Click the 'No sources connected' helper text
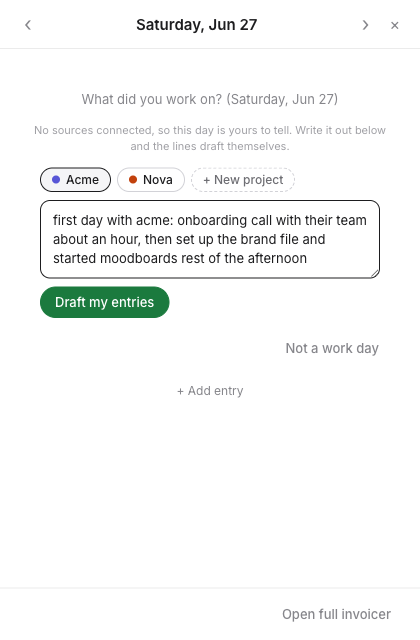This screenshot has width=420, height=640. coord(210,138)
